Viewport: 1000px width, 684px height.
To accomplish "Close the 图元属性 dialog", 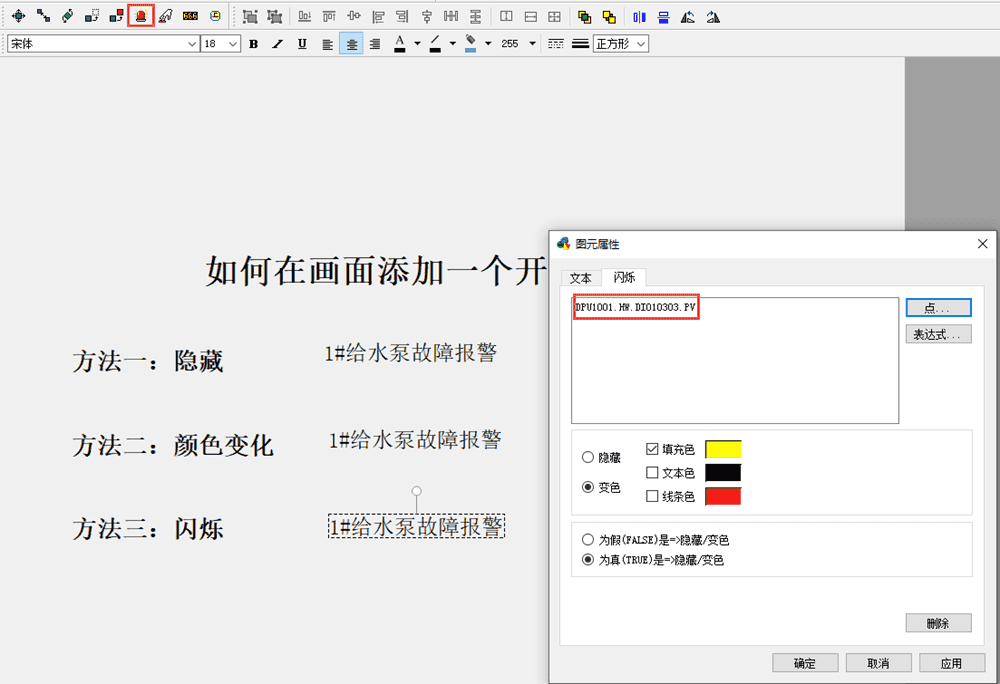I will click(982, 244).
